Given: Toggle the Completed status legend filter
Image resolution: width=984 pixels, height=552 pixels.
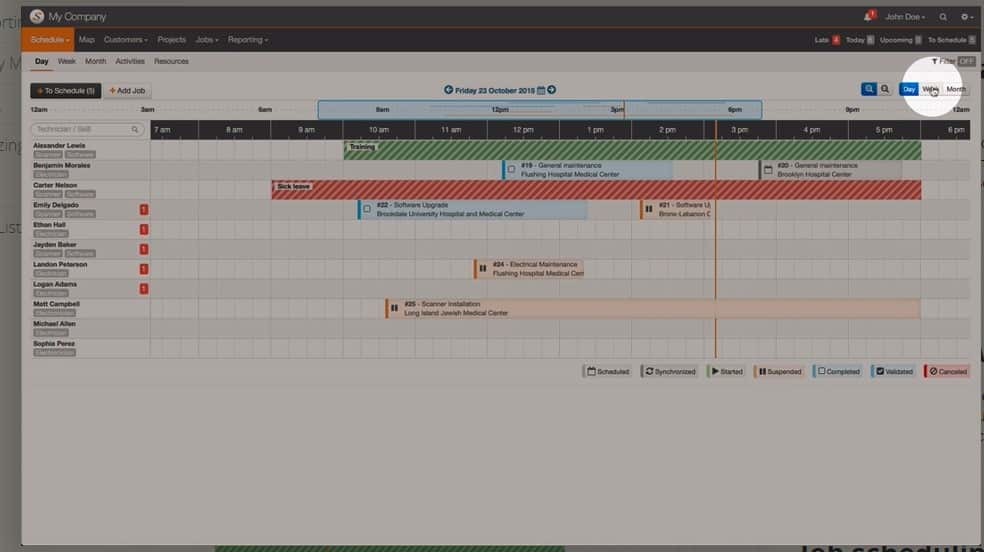Looking at the screenshot, I should click(x=838, y=371).
